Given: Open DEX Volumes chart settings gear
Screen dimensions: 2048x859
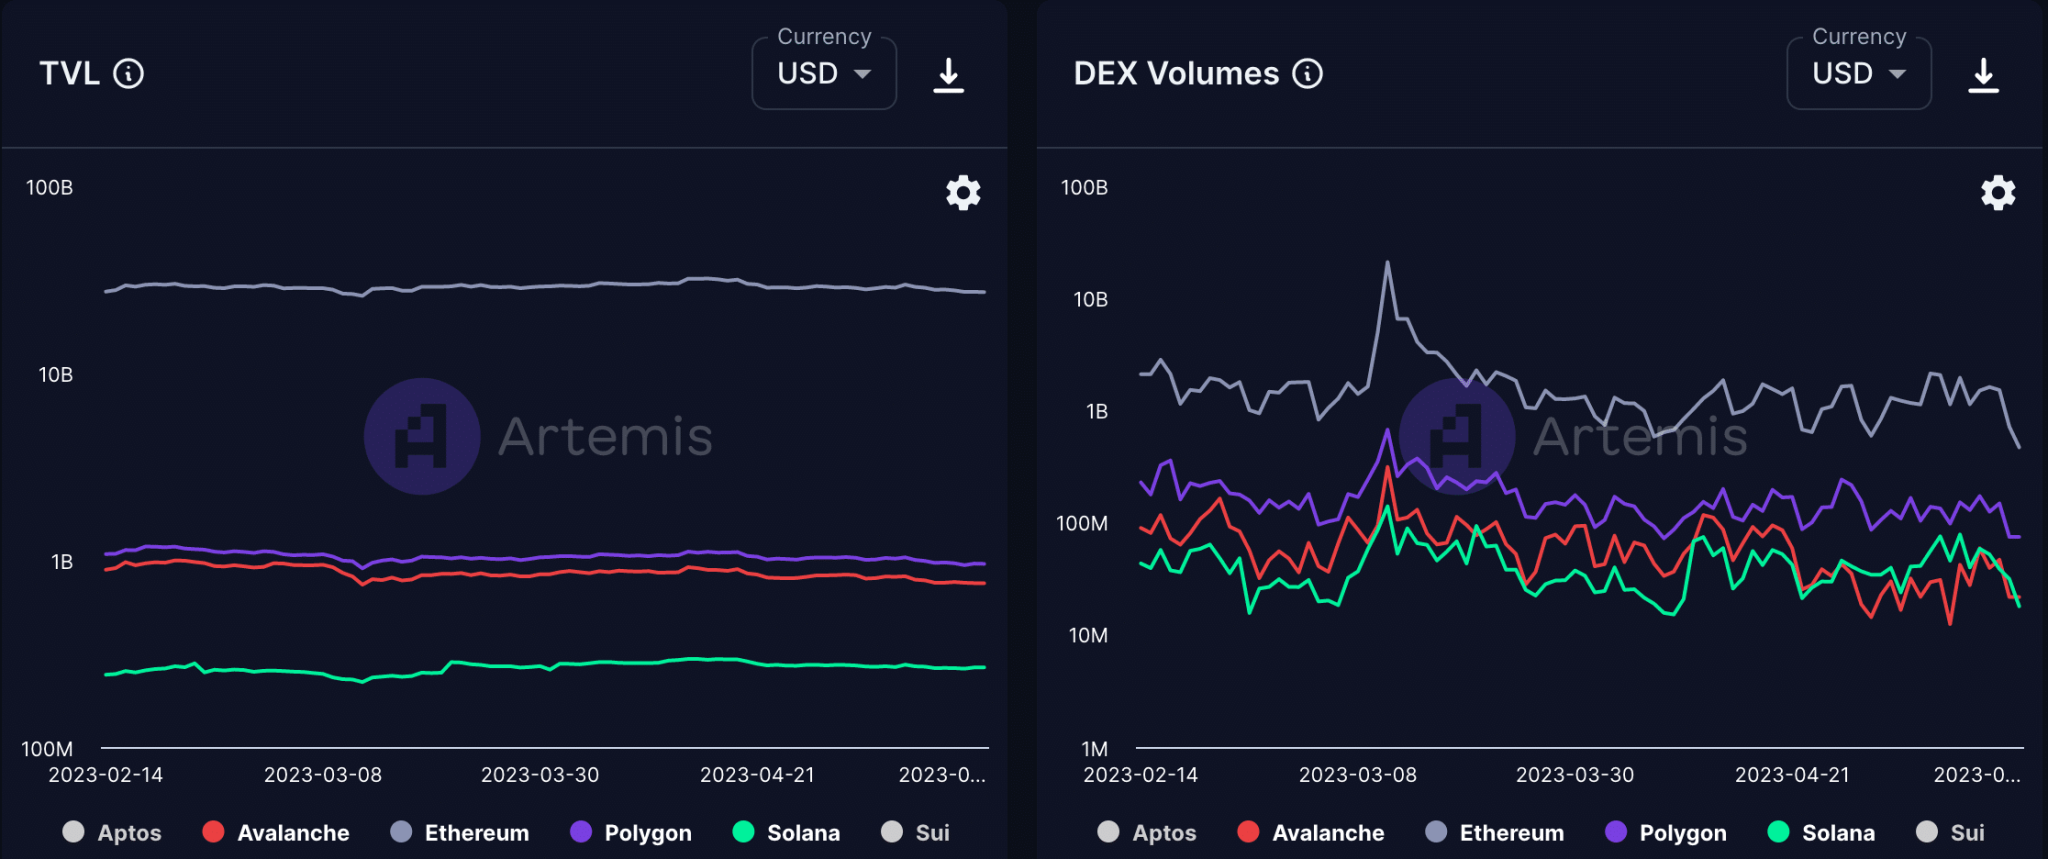Looking at the screenshot, I should click(x=1998, y=192).
